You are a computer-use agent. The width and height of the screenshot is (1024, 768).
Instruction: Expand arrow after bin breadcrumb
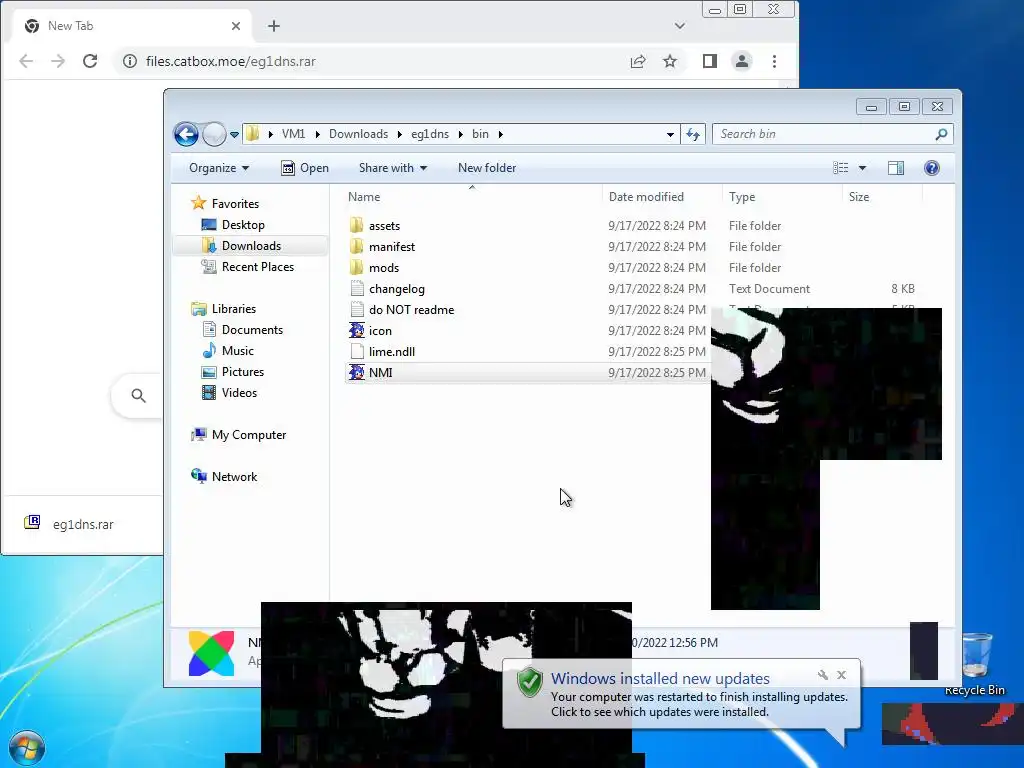(x=501, y=135)
